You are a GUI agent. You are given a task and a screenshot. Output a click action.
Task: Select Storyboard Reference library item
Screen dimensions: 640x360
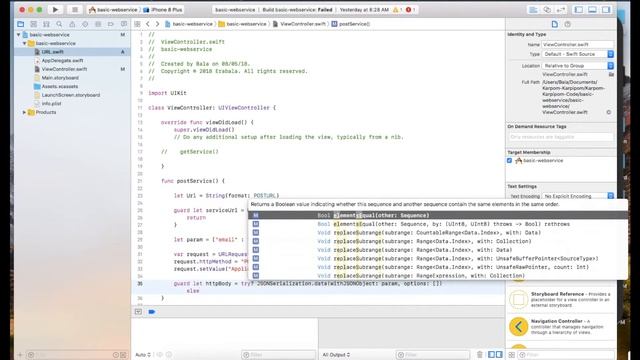[561, 300]
